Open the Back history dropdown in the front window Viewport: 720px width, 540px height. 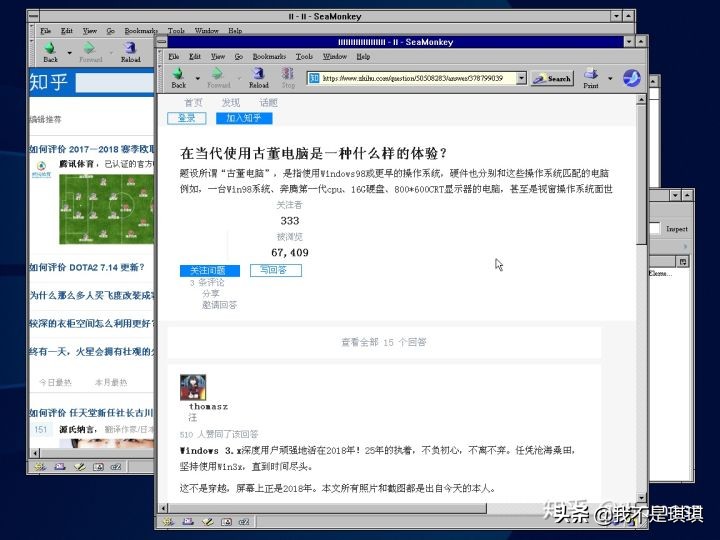click(x=198, y=79)
